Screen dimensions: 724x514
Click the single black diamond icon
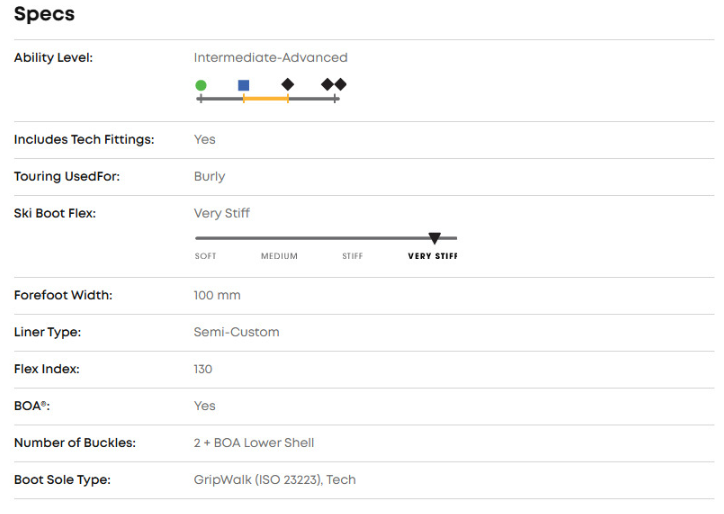point(288,85)
